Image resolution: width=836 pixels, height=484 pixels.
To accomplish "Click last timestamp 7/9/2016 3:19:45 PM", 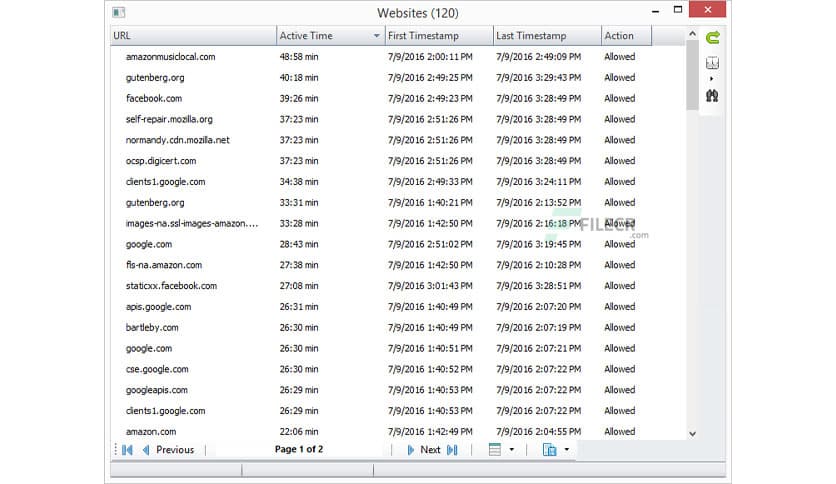I will click(x=538, y=244).
